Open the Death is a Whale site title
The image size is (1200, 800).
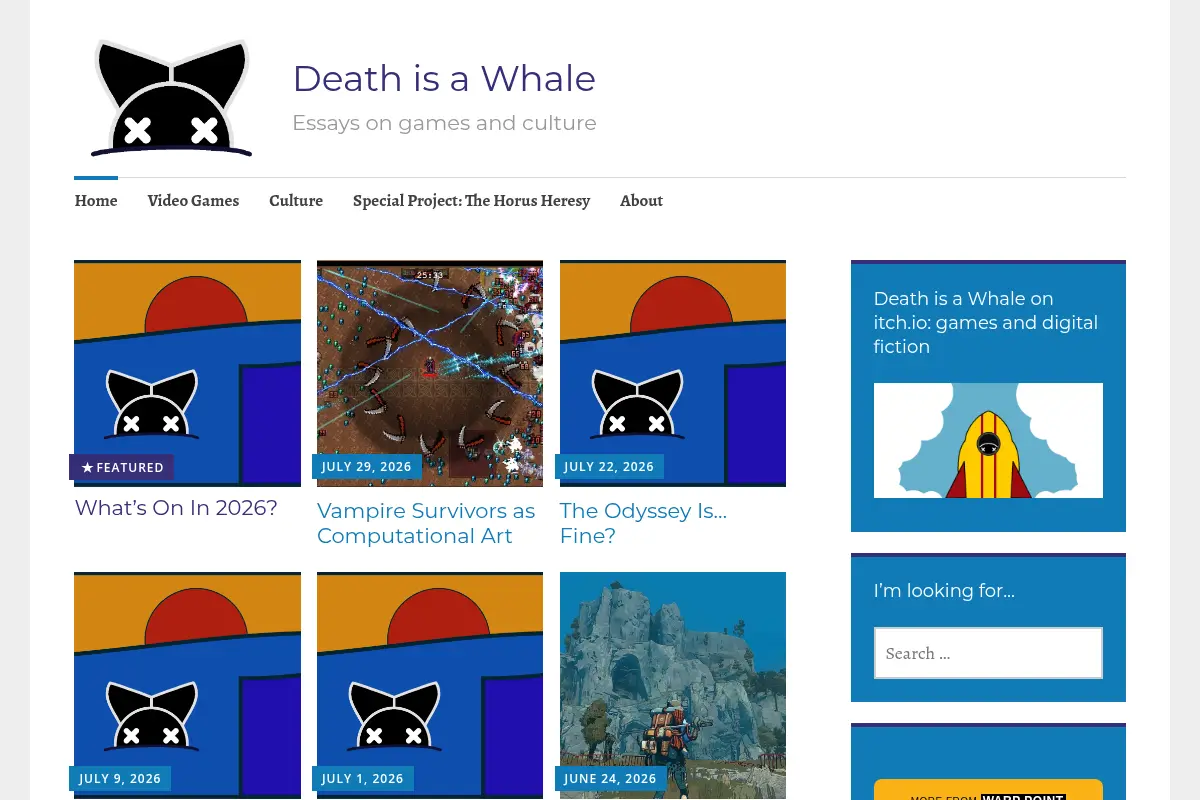click(444, 78)
